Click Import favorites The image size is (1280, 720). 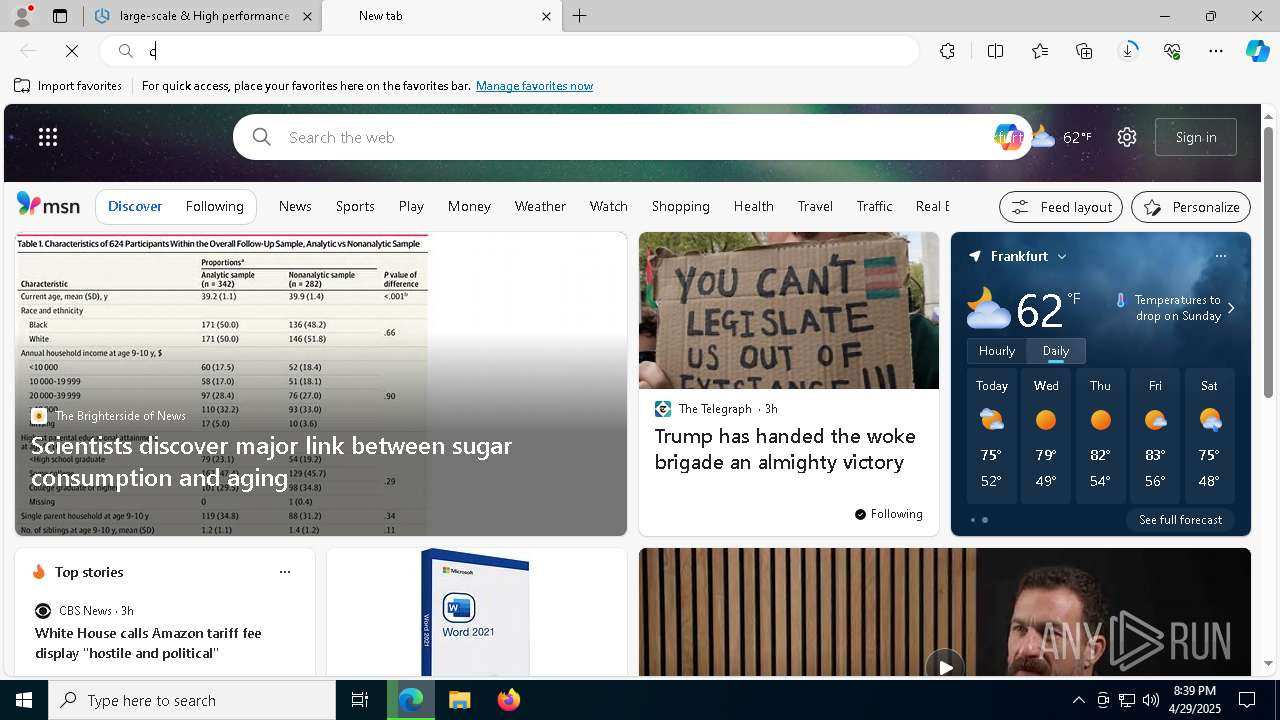pos(68,86)
